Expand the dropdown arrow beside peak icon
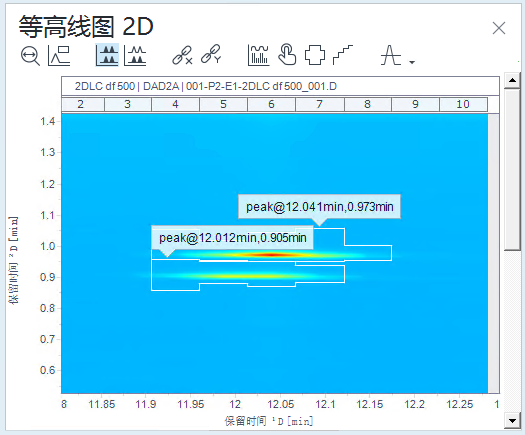 pos(412,62)
